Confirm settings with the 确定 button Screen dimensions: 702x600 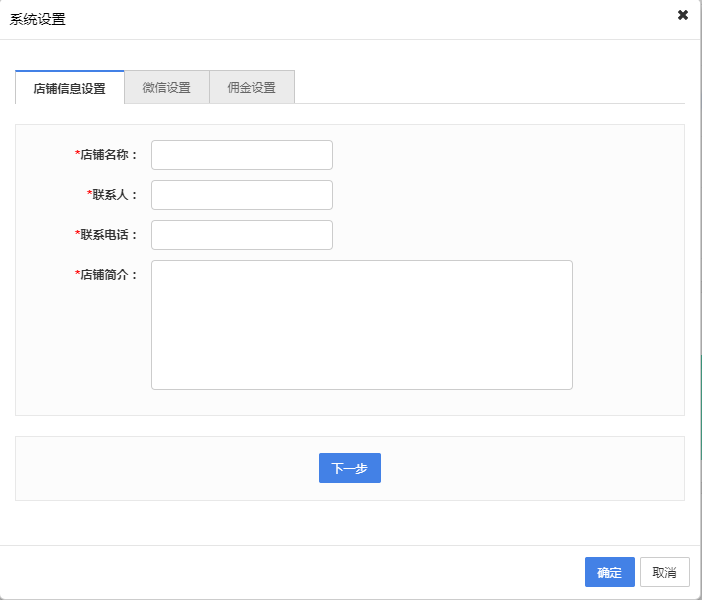pos(609,573)
